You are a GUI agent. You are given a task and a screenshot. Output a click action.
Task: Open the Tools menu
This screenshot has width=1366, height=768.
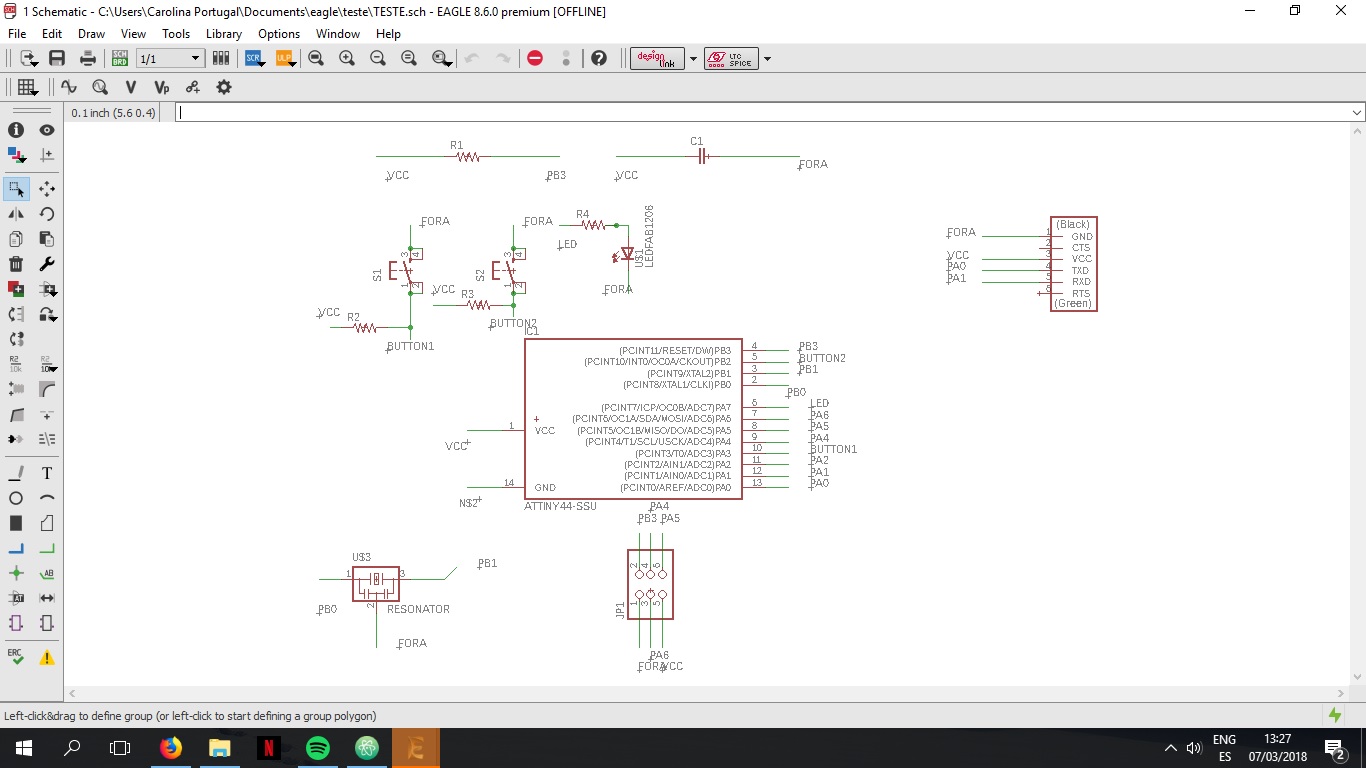click(x=176, y=34)
